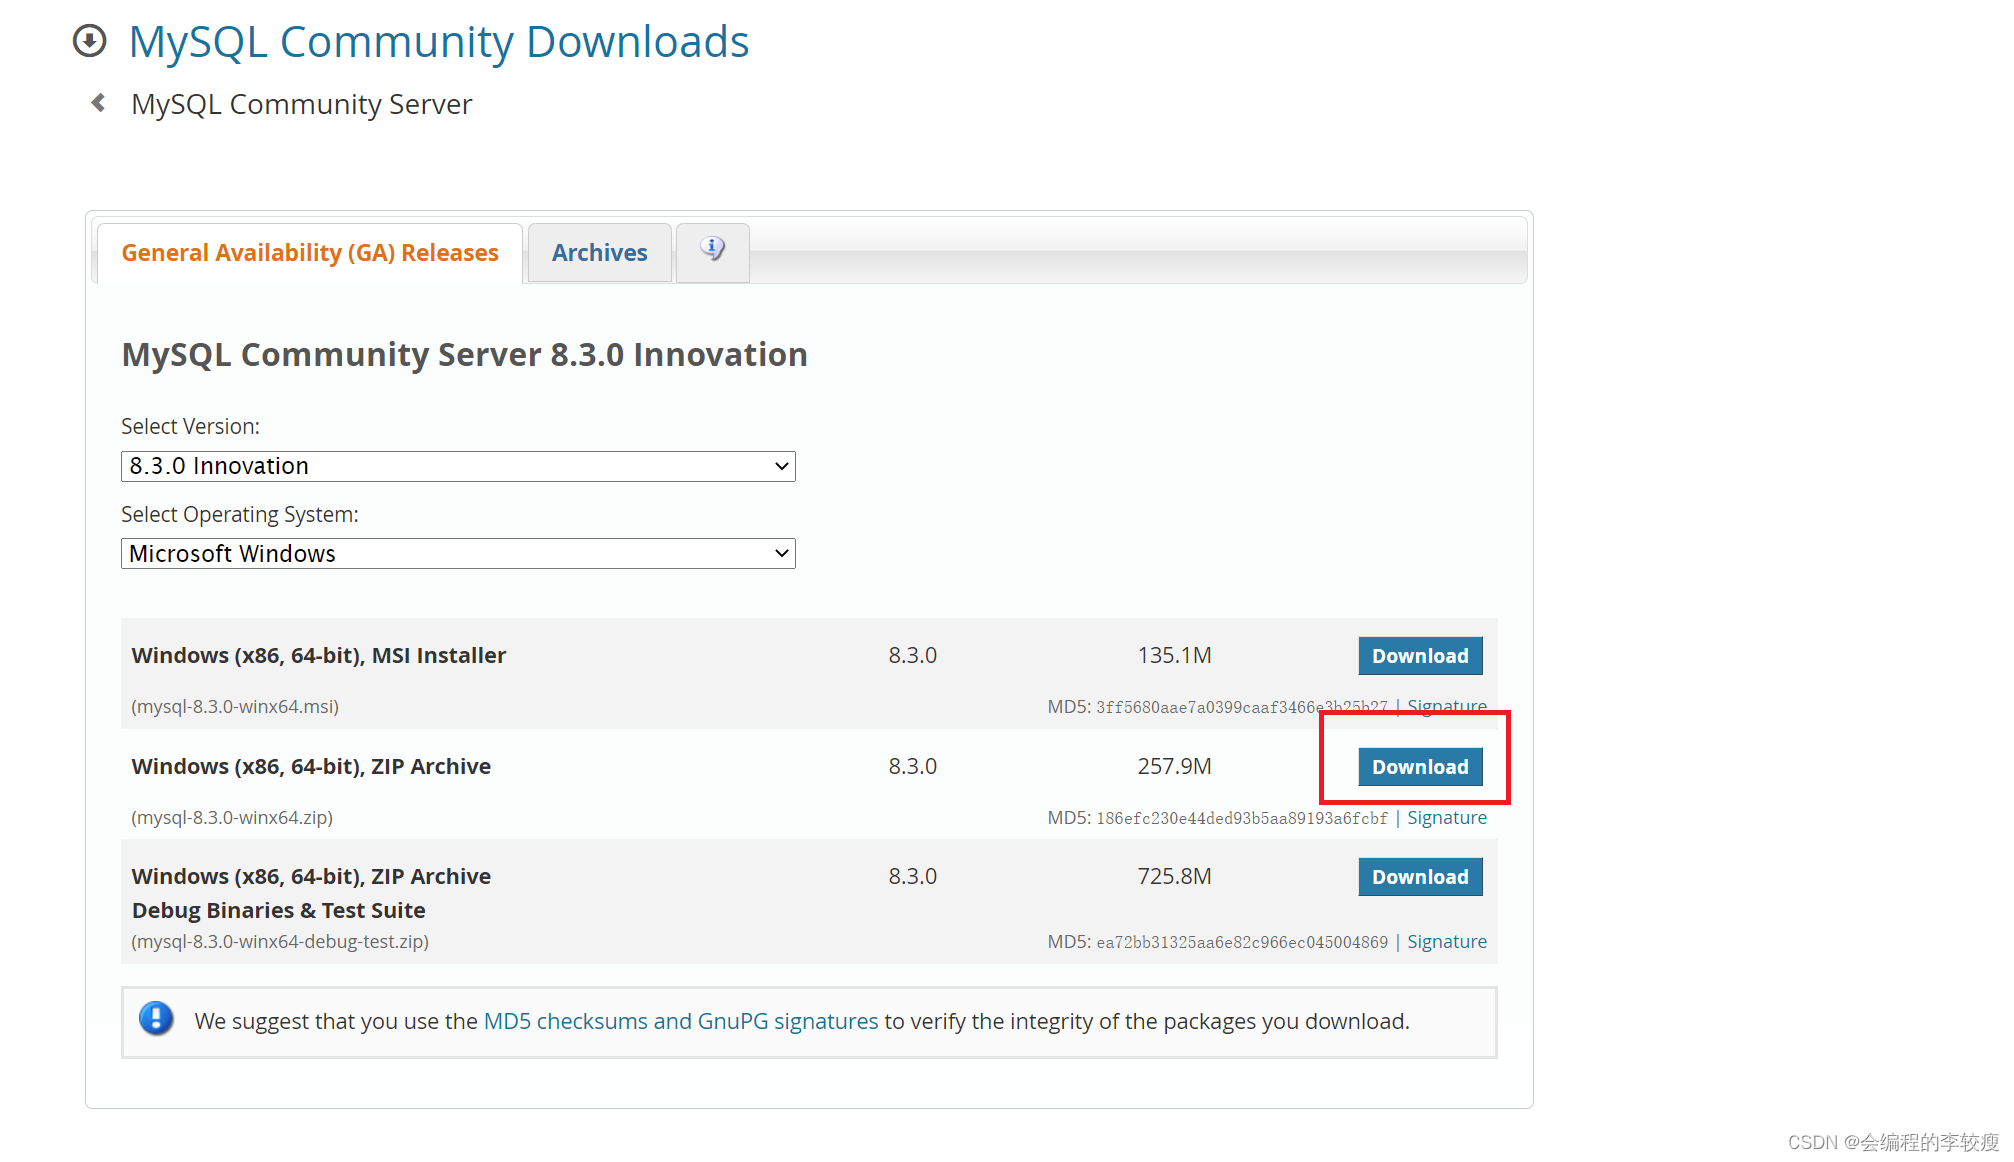Open Signature link for mysql-8.3.0-winx64.zip
Viewport: 2014px width, 1162px height.
pos(1447,818)
